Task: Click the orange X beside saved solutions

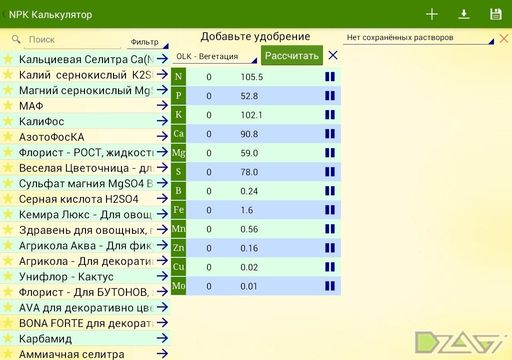Action: tap(504, 38)
